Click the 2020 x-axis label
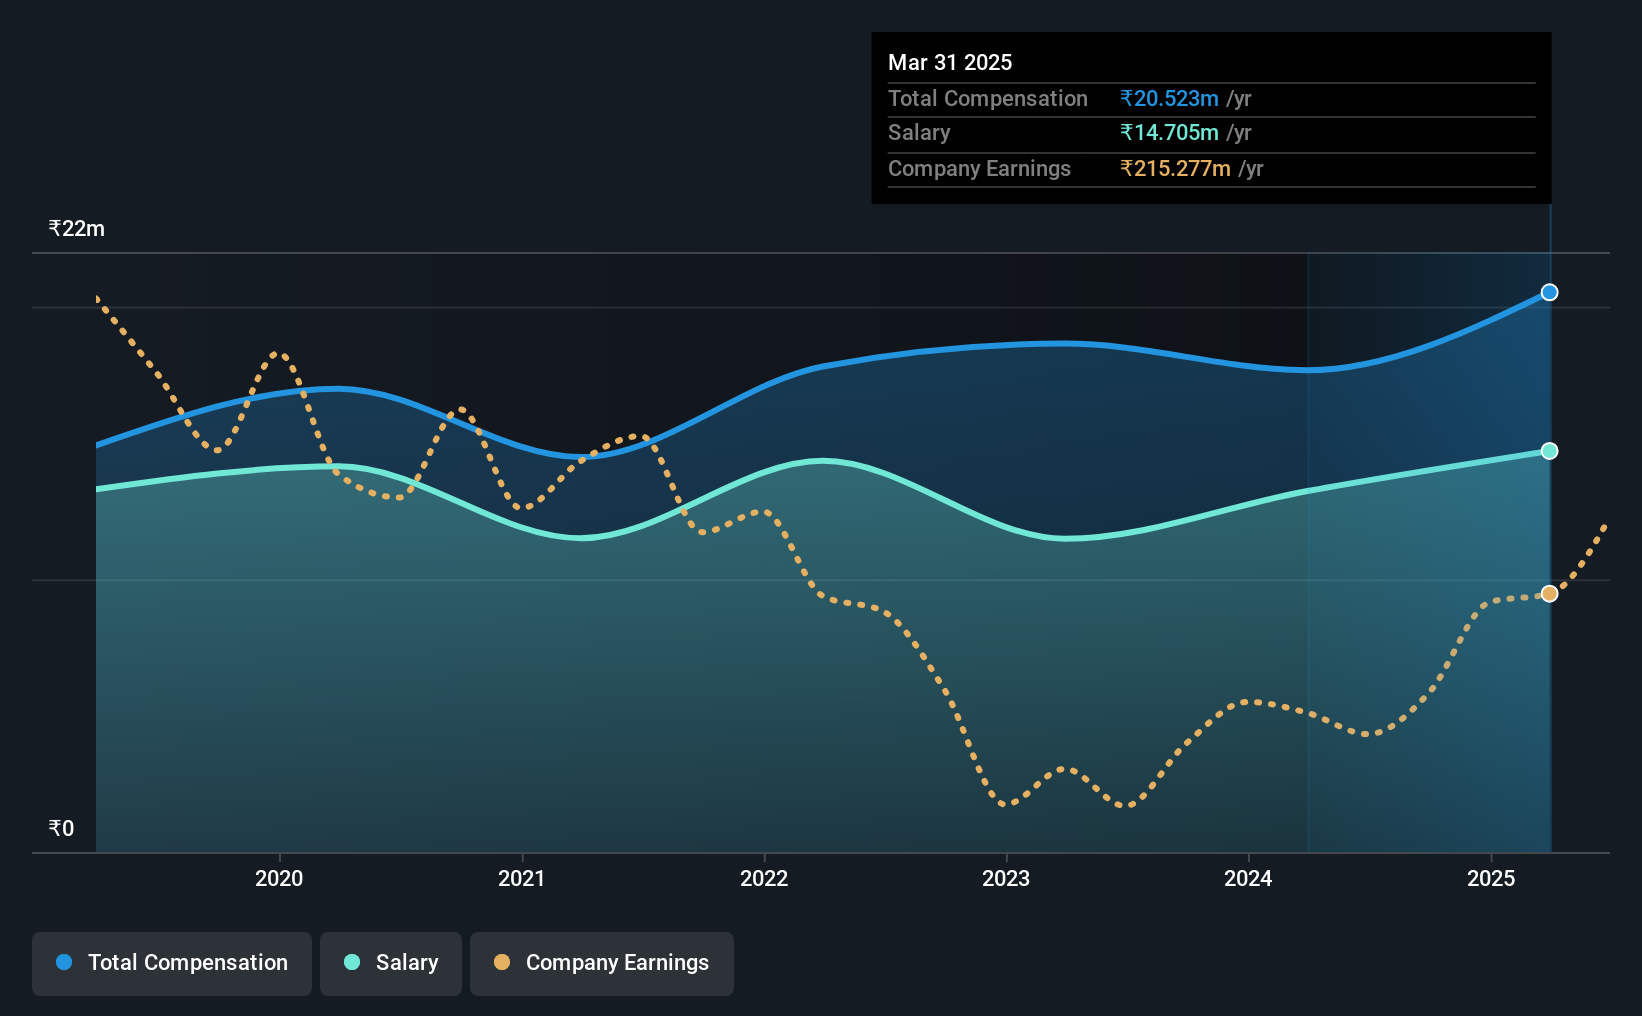Viewport: 1642px width, 1016px height. (279, 878)
